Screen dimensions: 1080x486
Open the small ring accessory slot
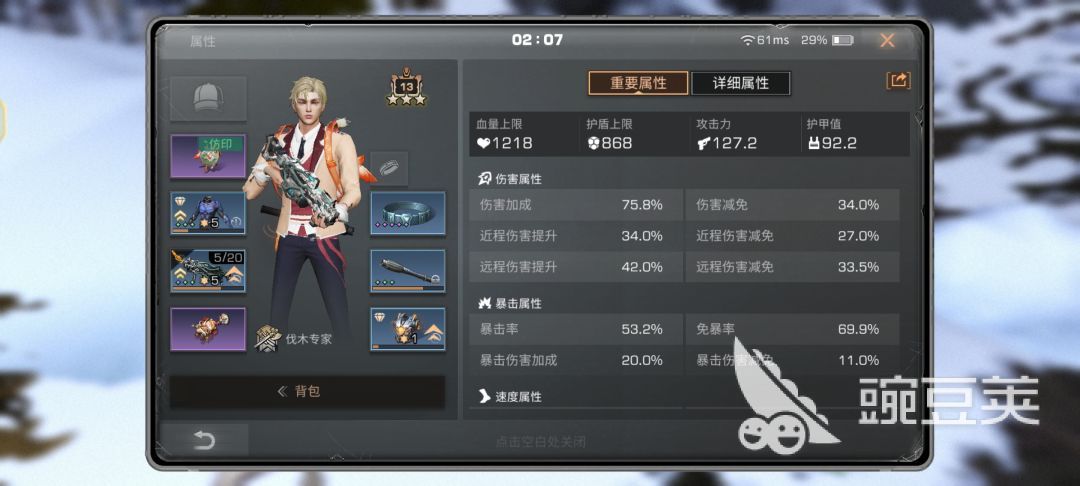point(389,168)
